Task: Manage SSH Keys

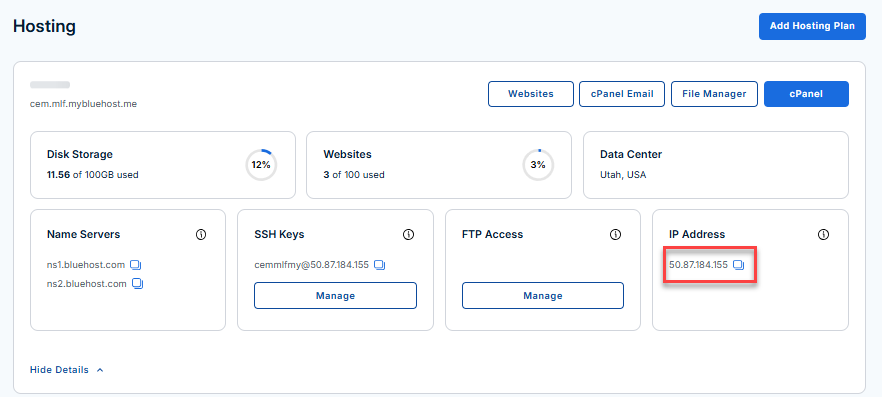Action: point(335,295)
